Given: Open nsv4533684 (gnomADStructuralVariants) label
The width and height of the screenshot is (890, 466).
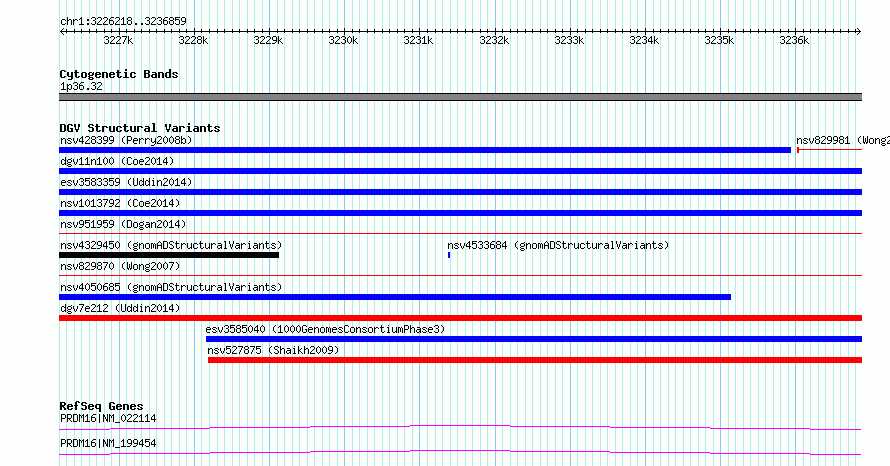Looking at the screenshot, I should [558, 245].
